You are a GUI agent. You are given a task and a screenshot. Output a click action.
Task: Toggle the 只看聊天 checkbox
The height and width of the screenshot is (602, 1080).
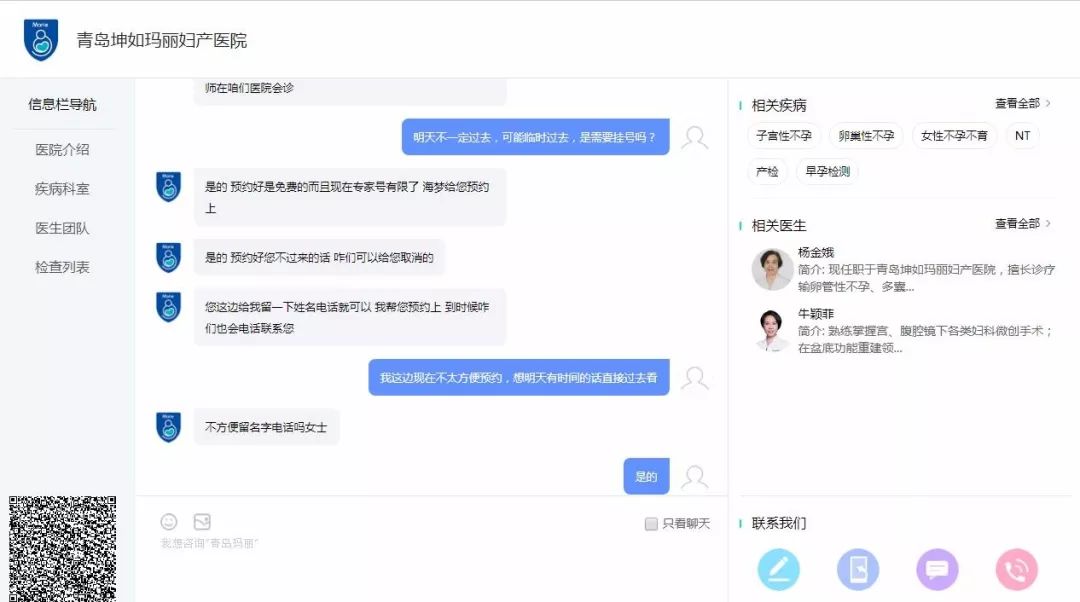tap(651, 524)
